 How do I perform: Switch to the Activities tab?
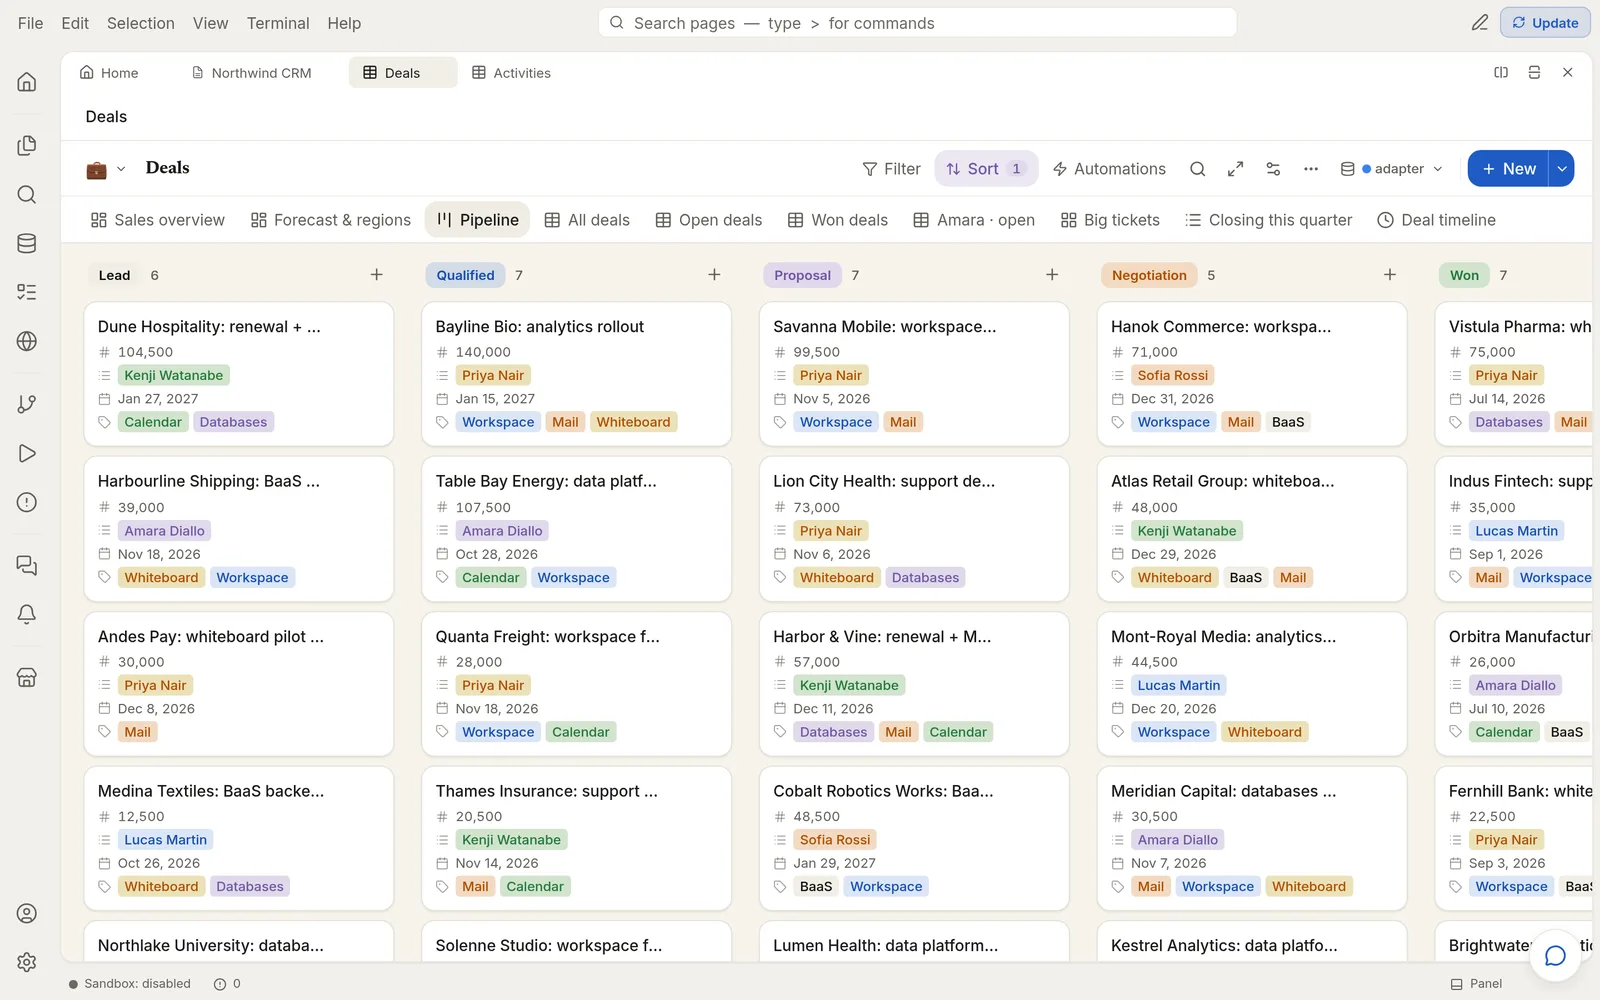(x=511, y=73)
